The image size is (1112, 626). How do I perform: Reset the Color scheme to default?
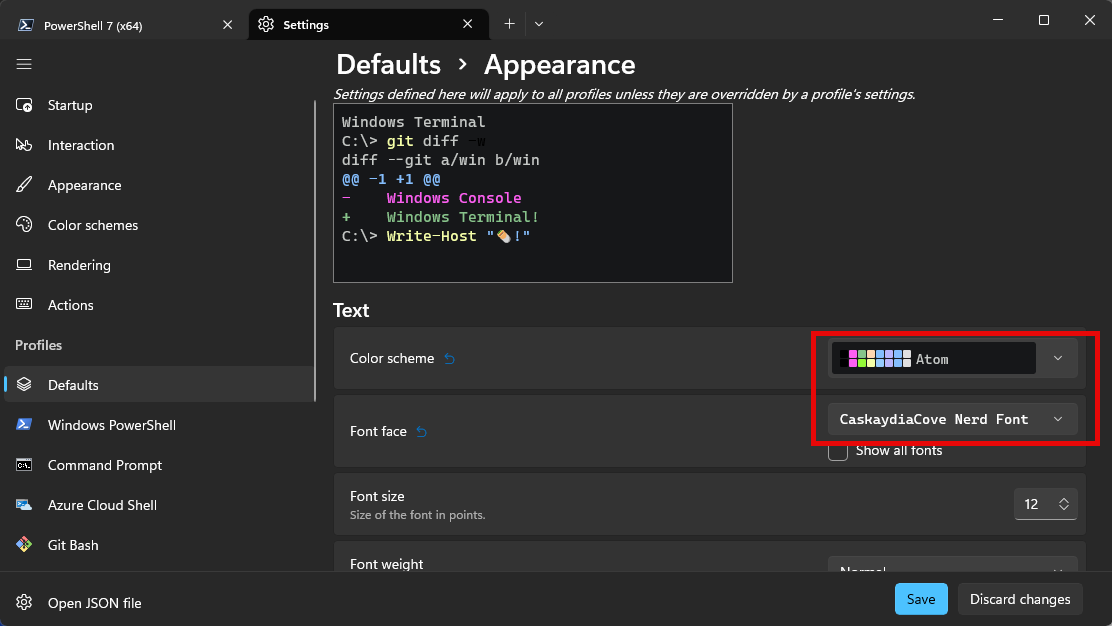click(x=450, y=359)
